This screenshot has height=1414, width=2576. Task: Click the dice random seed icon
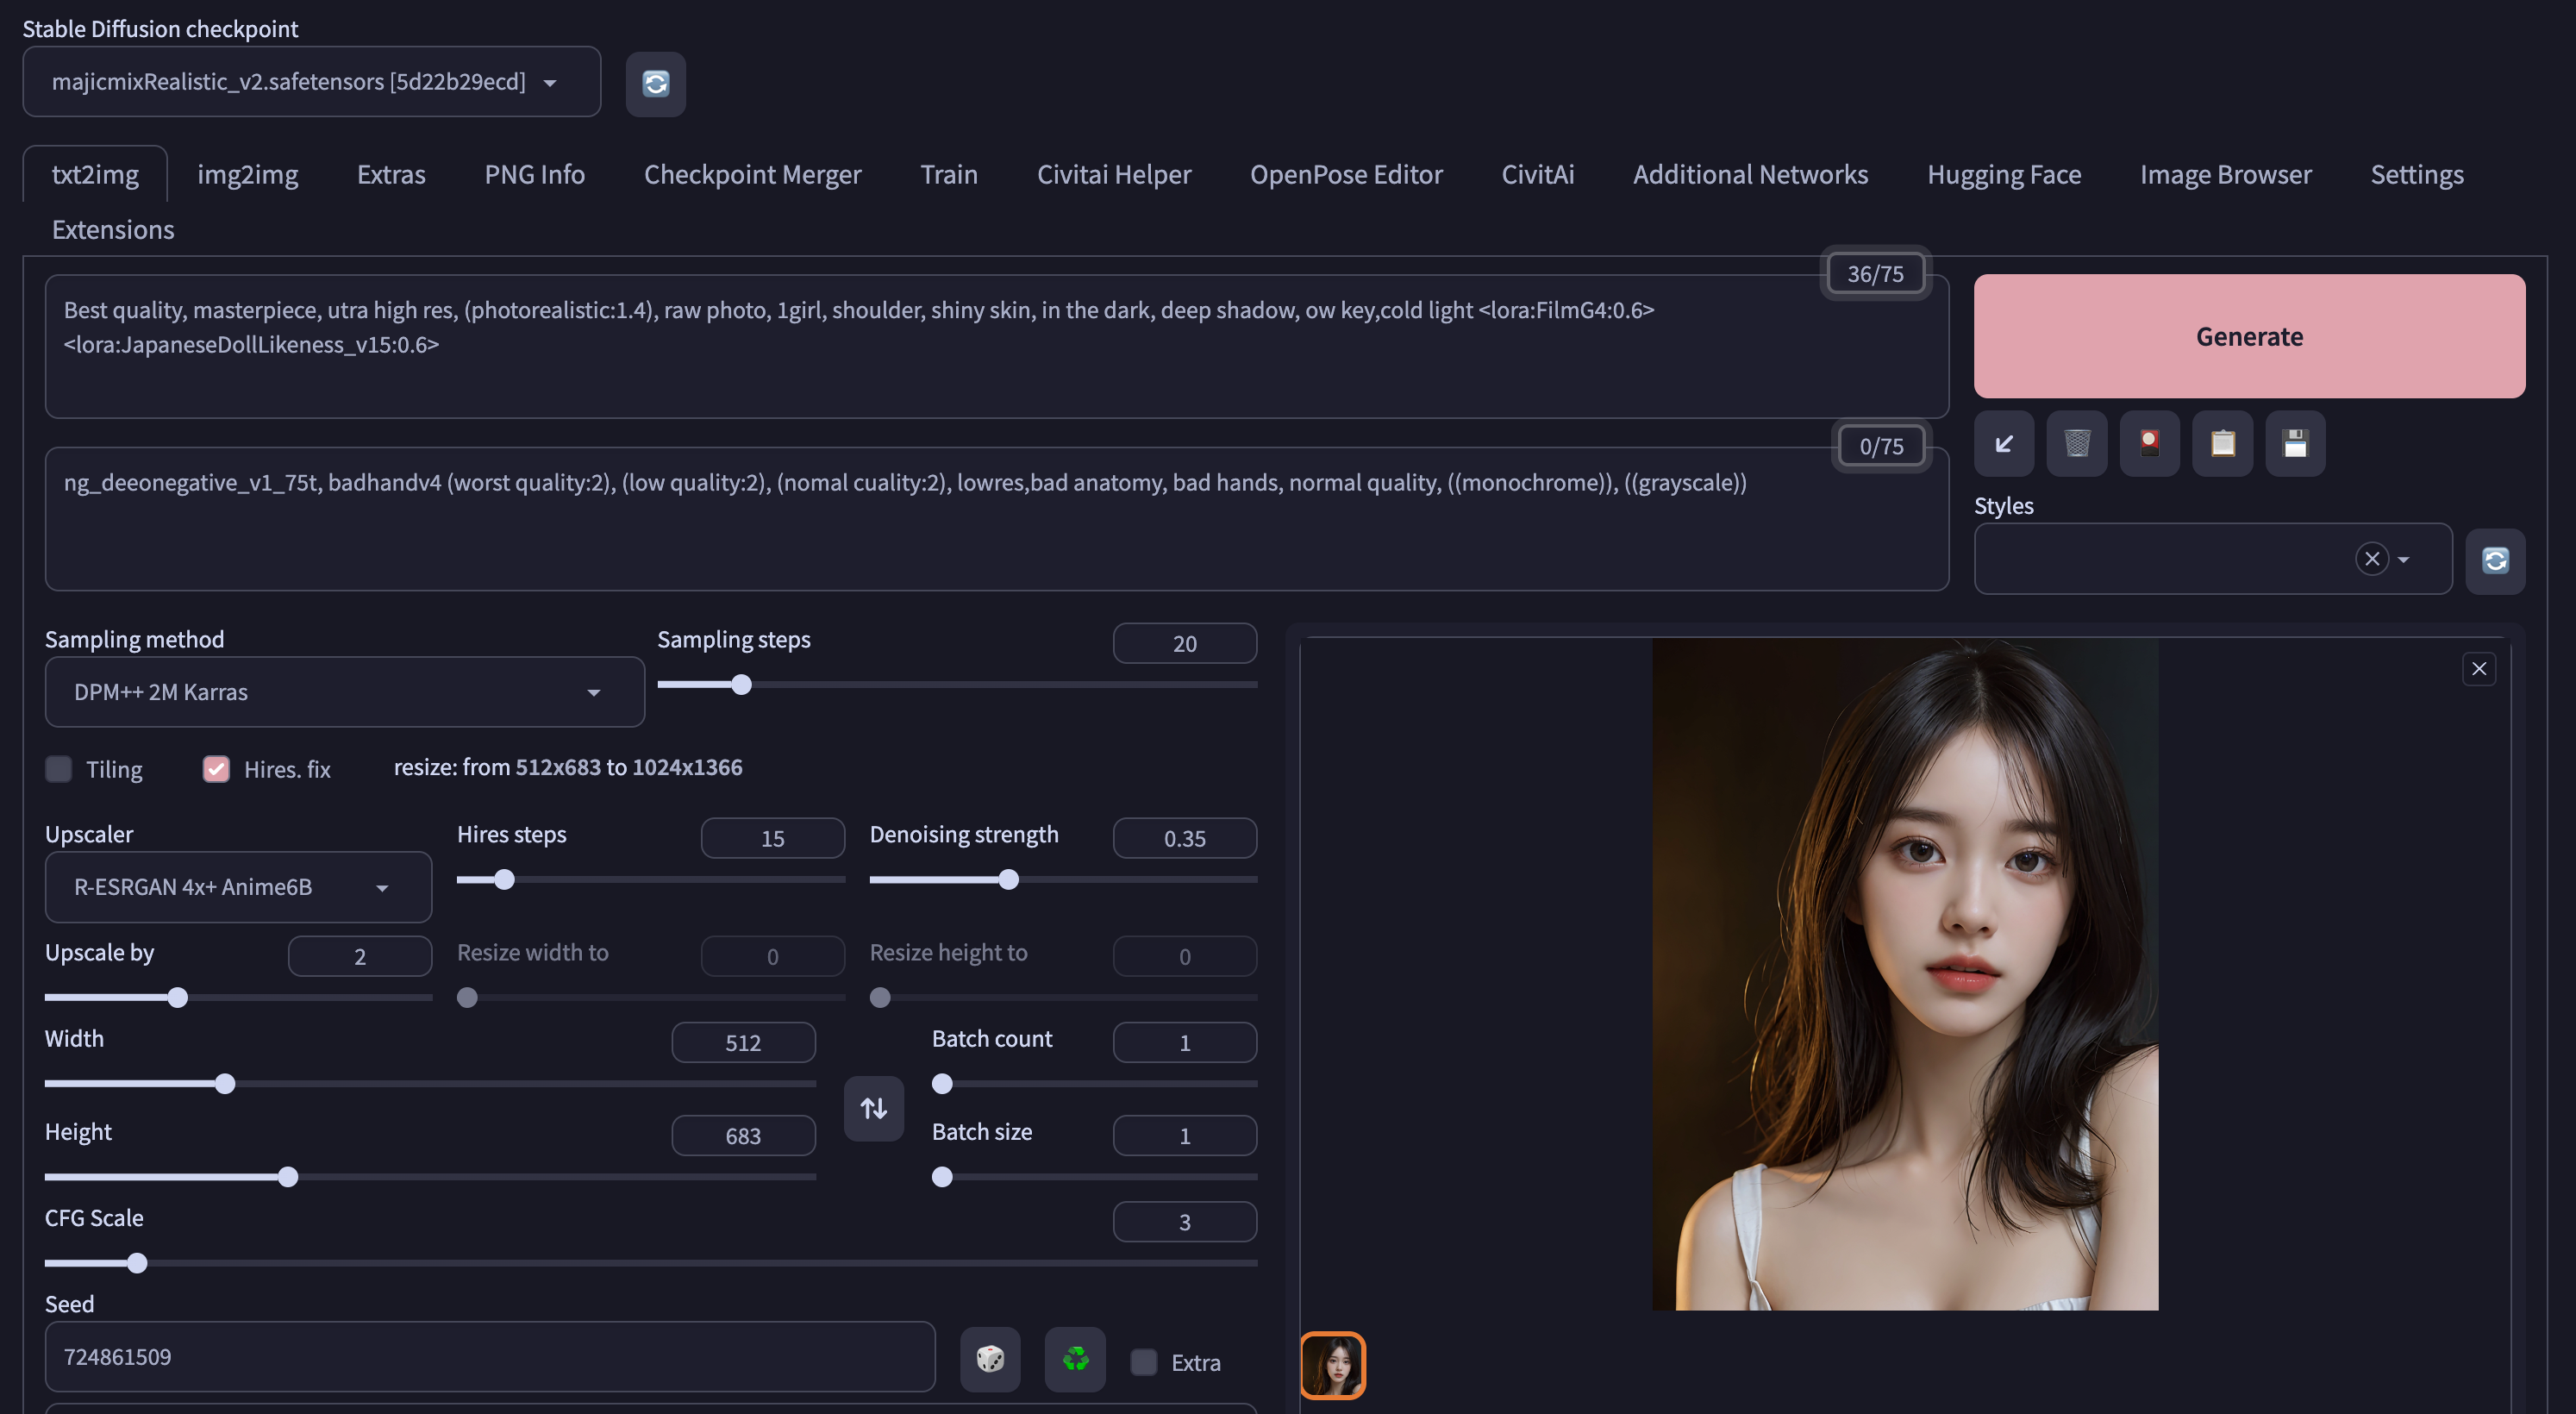tap(989, 1359)
